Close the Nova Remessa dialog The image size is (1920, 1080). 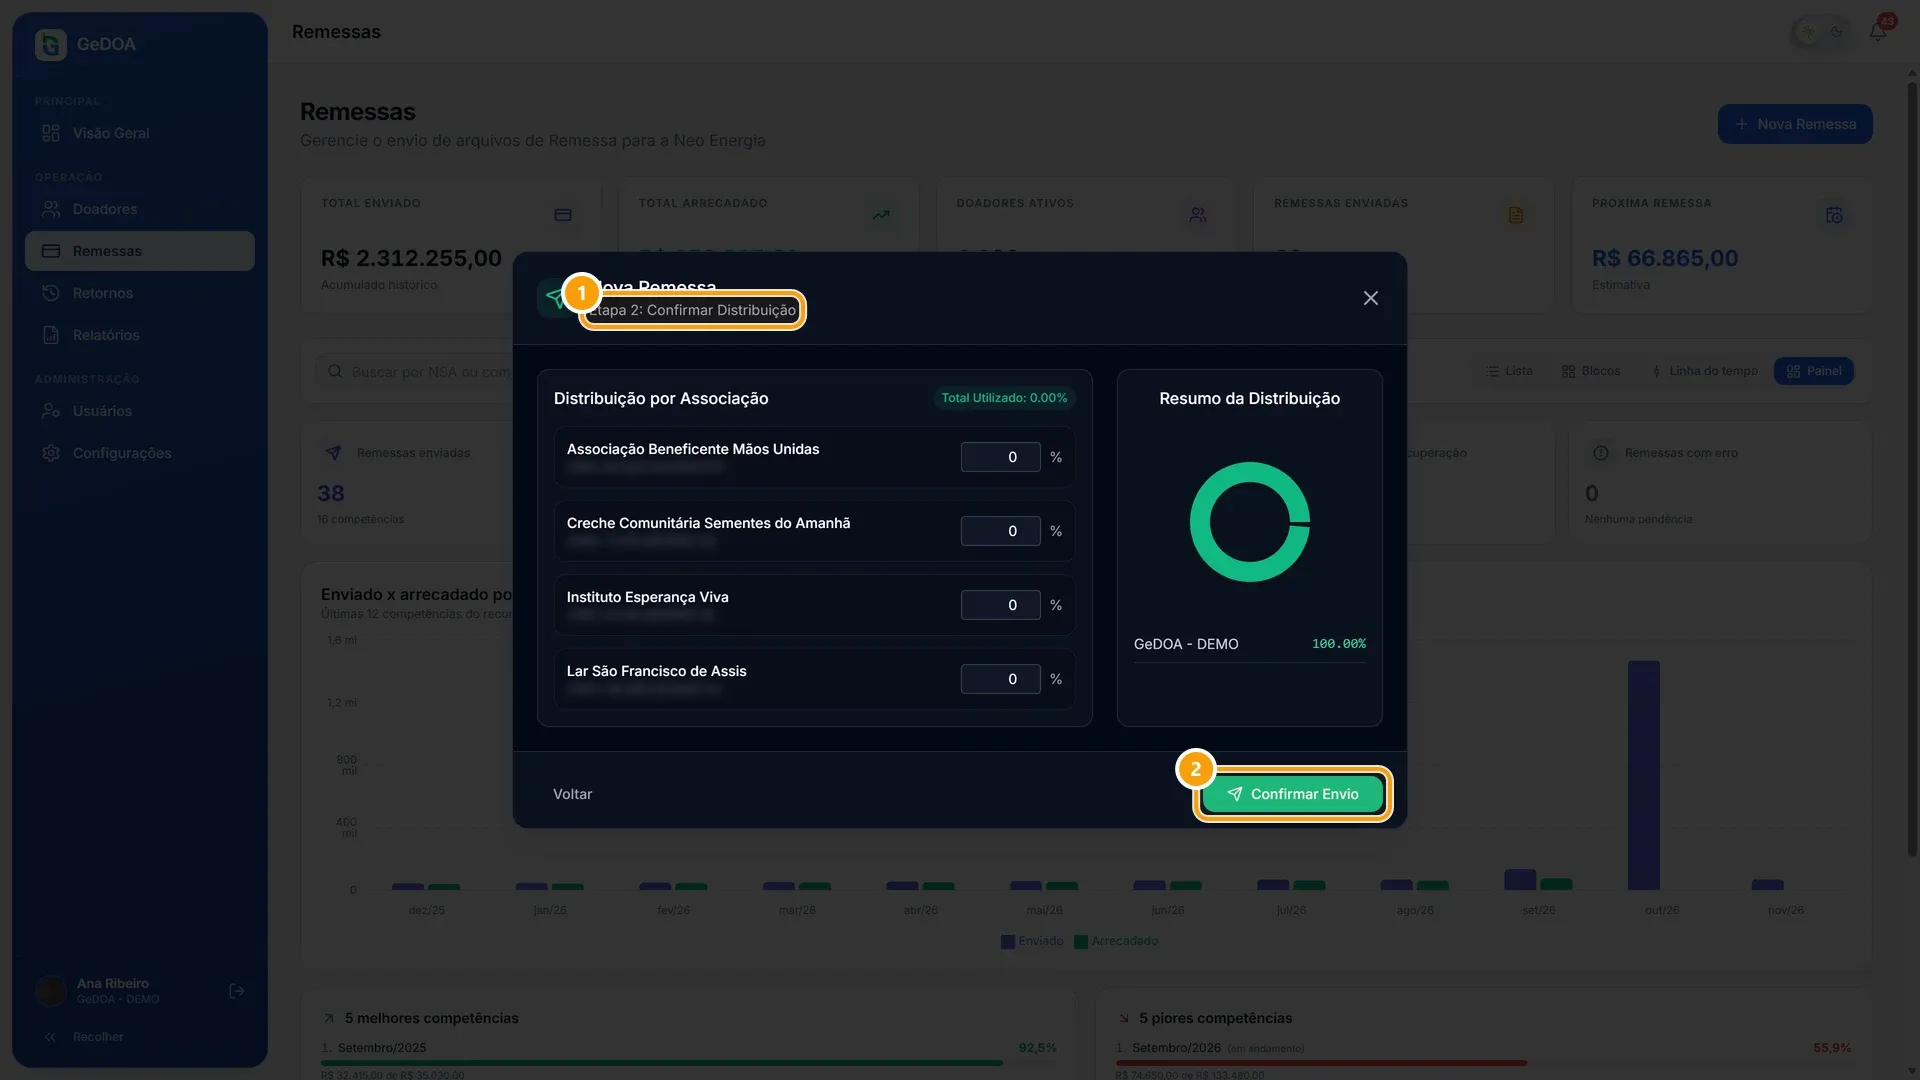click(x=1370, y=298)
